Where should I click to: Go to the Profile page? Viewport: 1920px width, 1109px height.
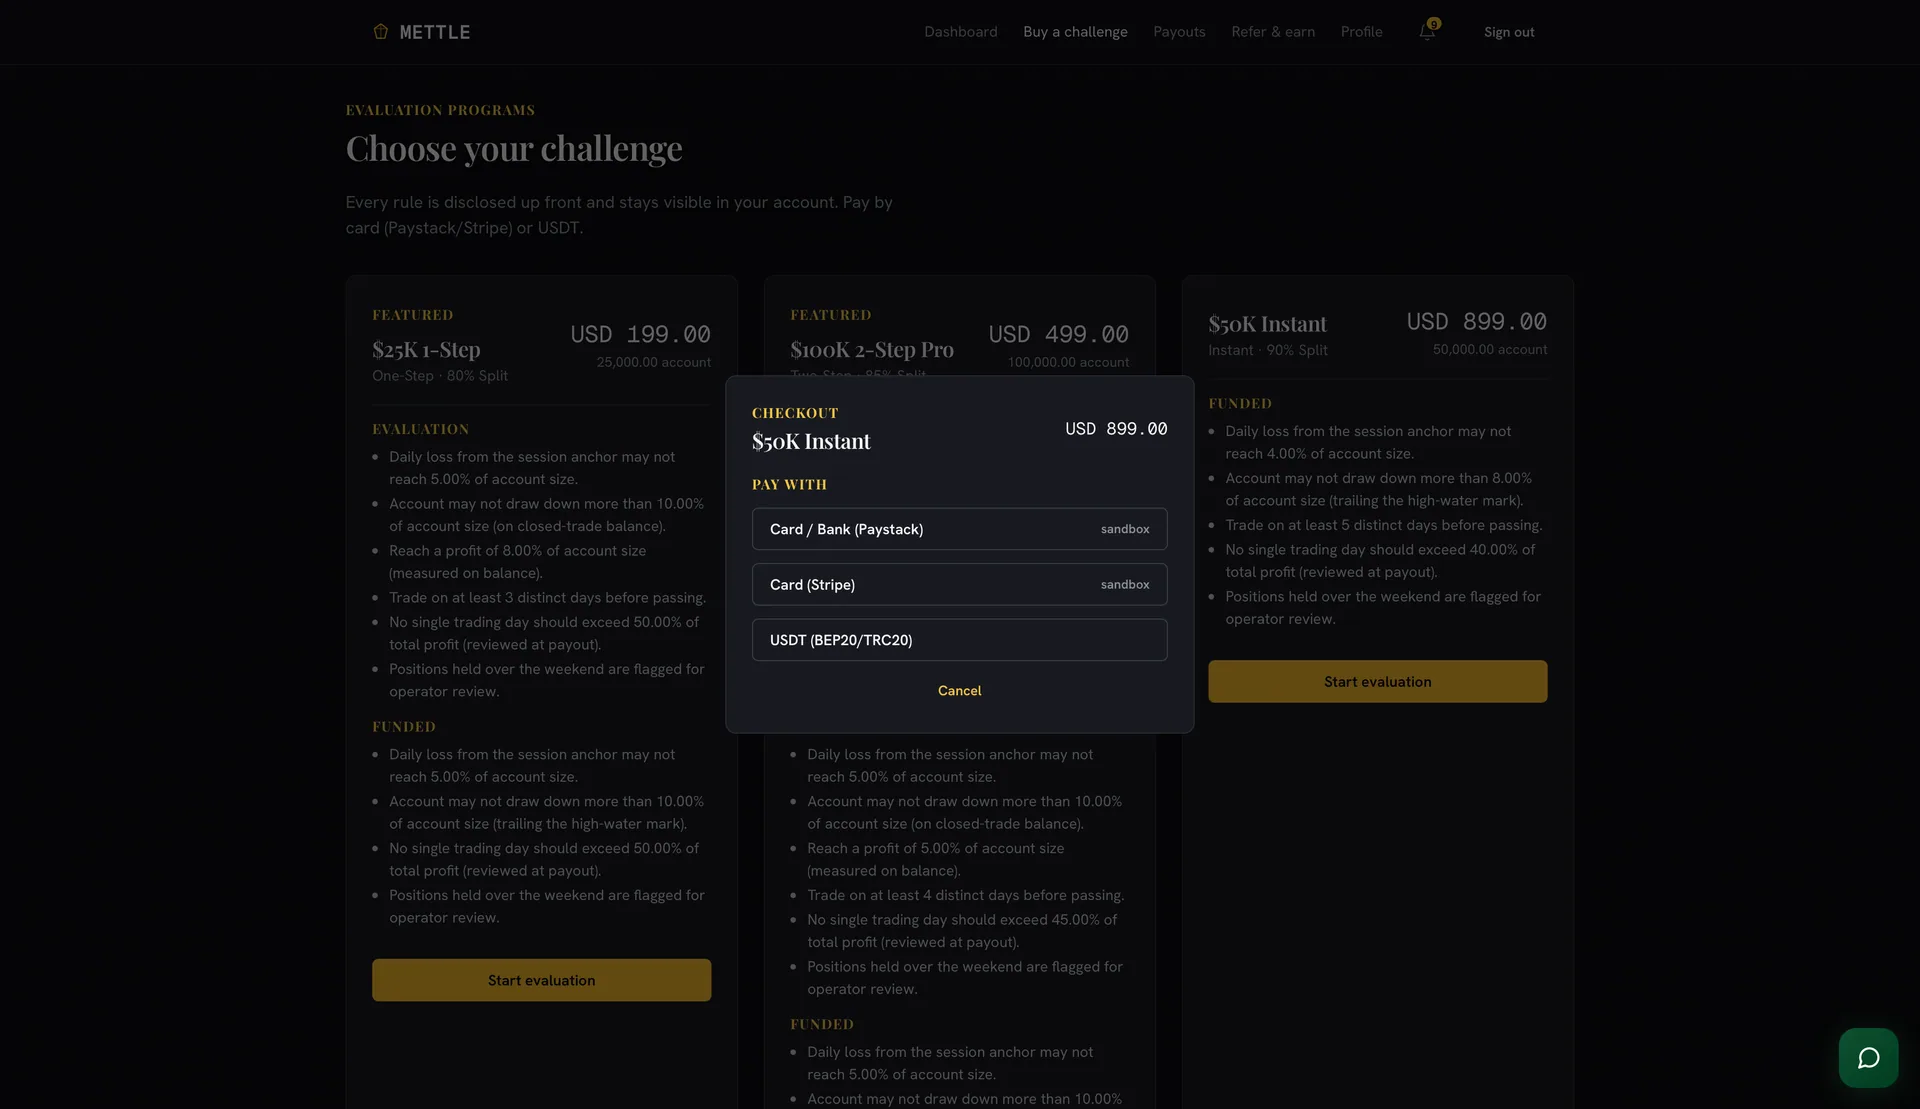[x=1361, y=32]
